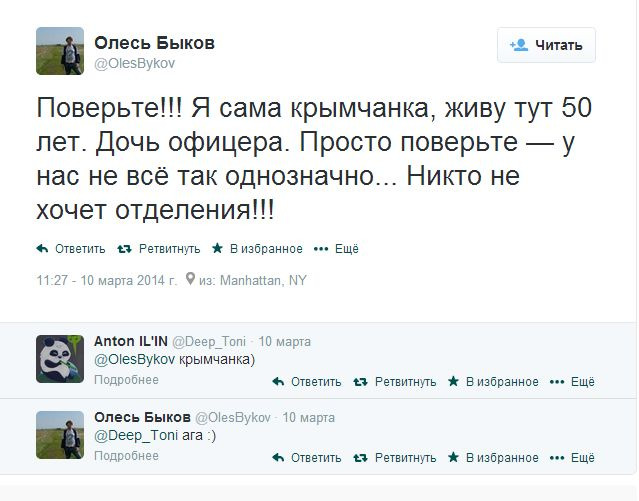
Task: Open Олесь Быков main profile avatar
Action: tap(59, 50)
